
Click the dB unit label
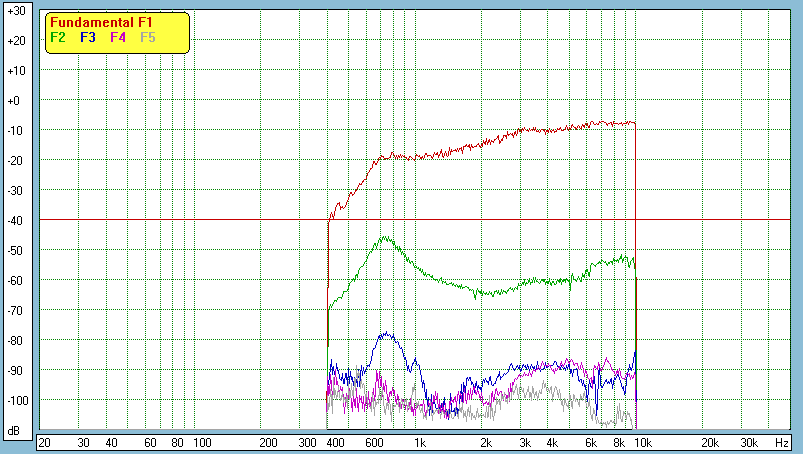tap(16, 431)
